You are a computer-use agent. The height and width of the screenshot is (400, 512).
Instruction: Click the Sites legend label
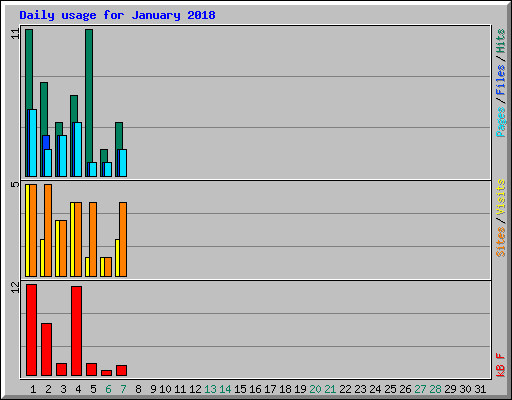(500, 242)
